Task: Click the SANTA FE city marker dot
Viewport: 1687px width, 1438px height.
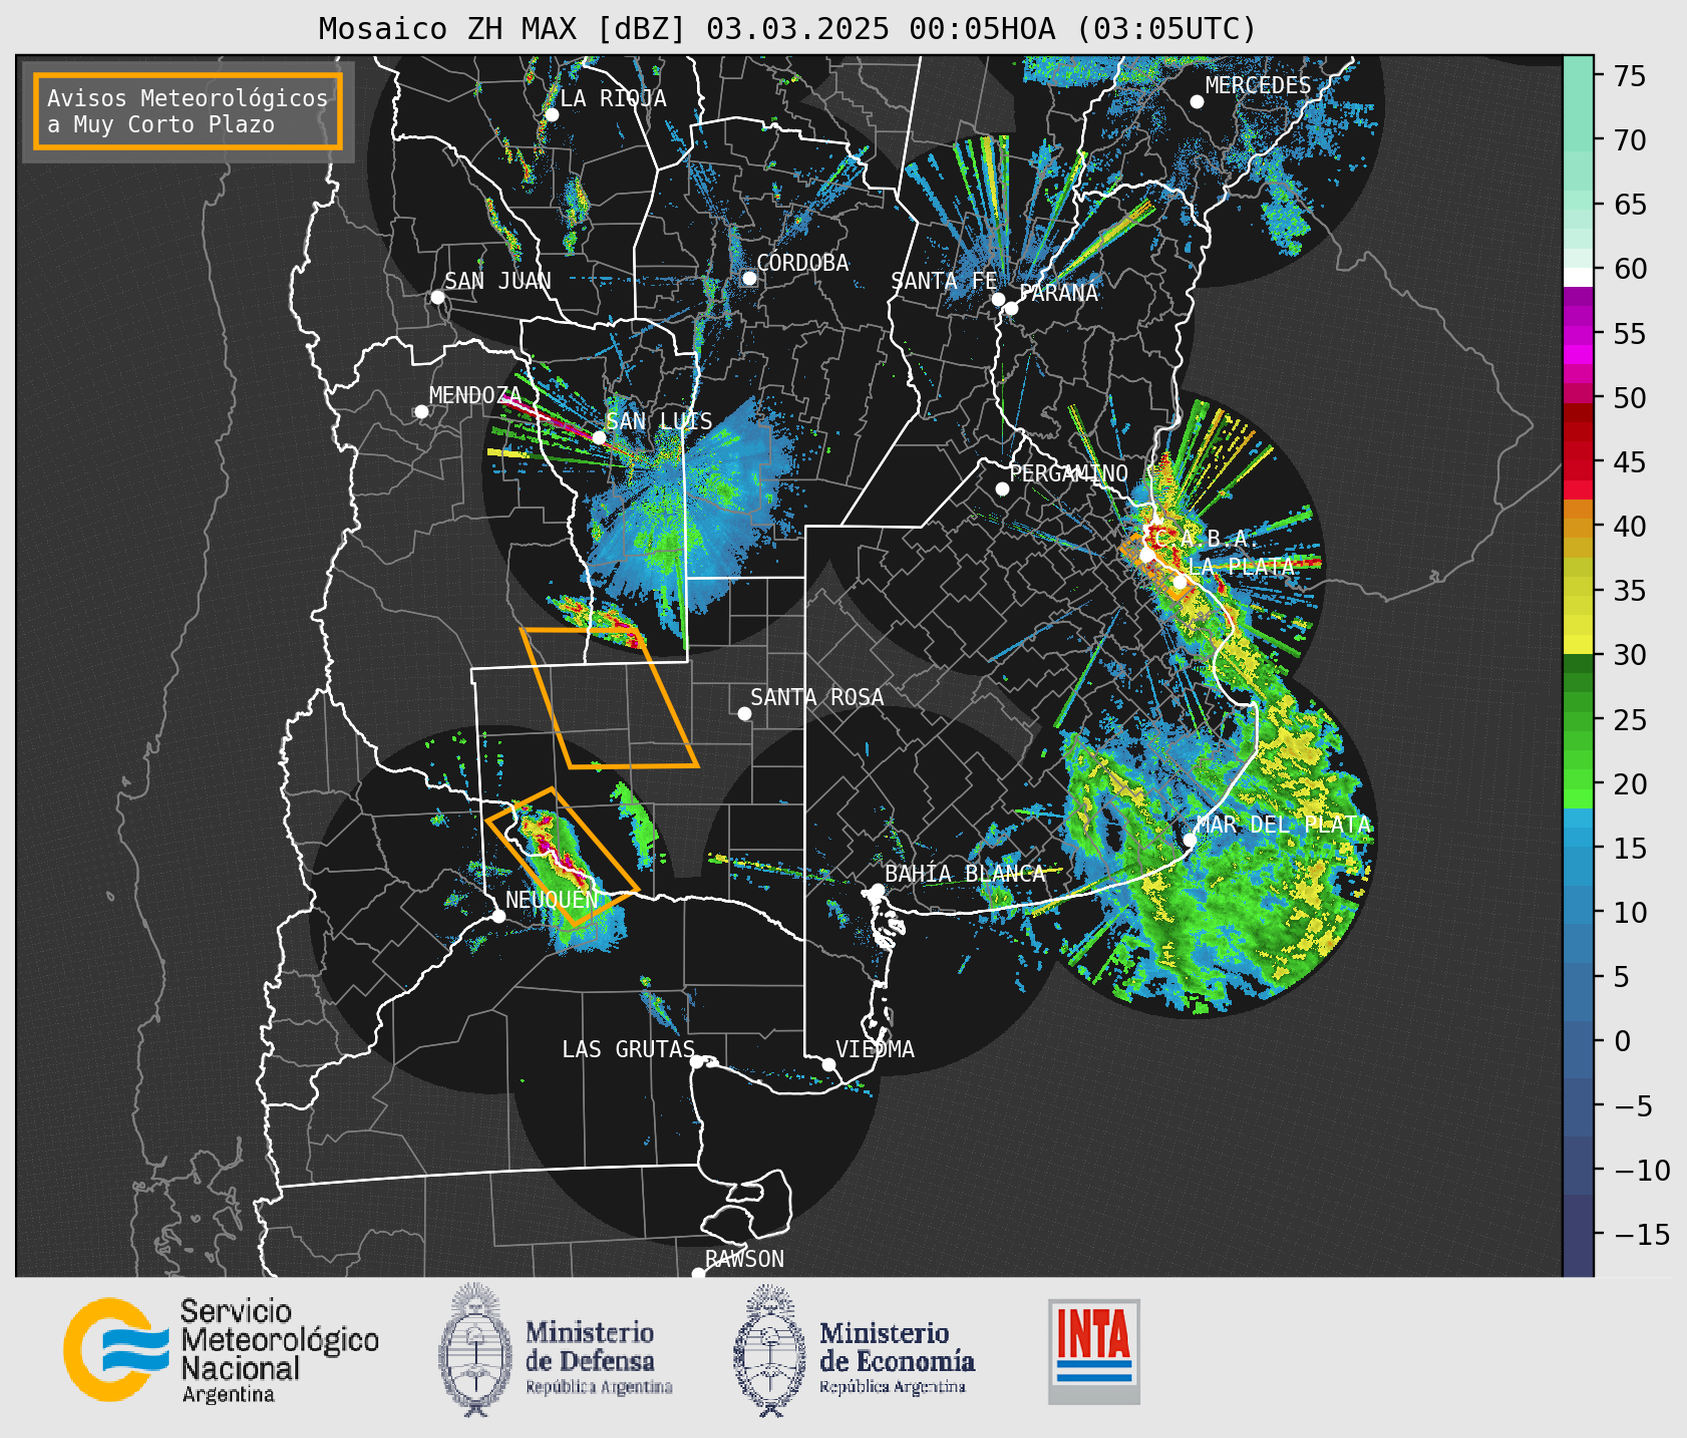Action: click(x=998, y=299)
